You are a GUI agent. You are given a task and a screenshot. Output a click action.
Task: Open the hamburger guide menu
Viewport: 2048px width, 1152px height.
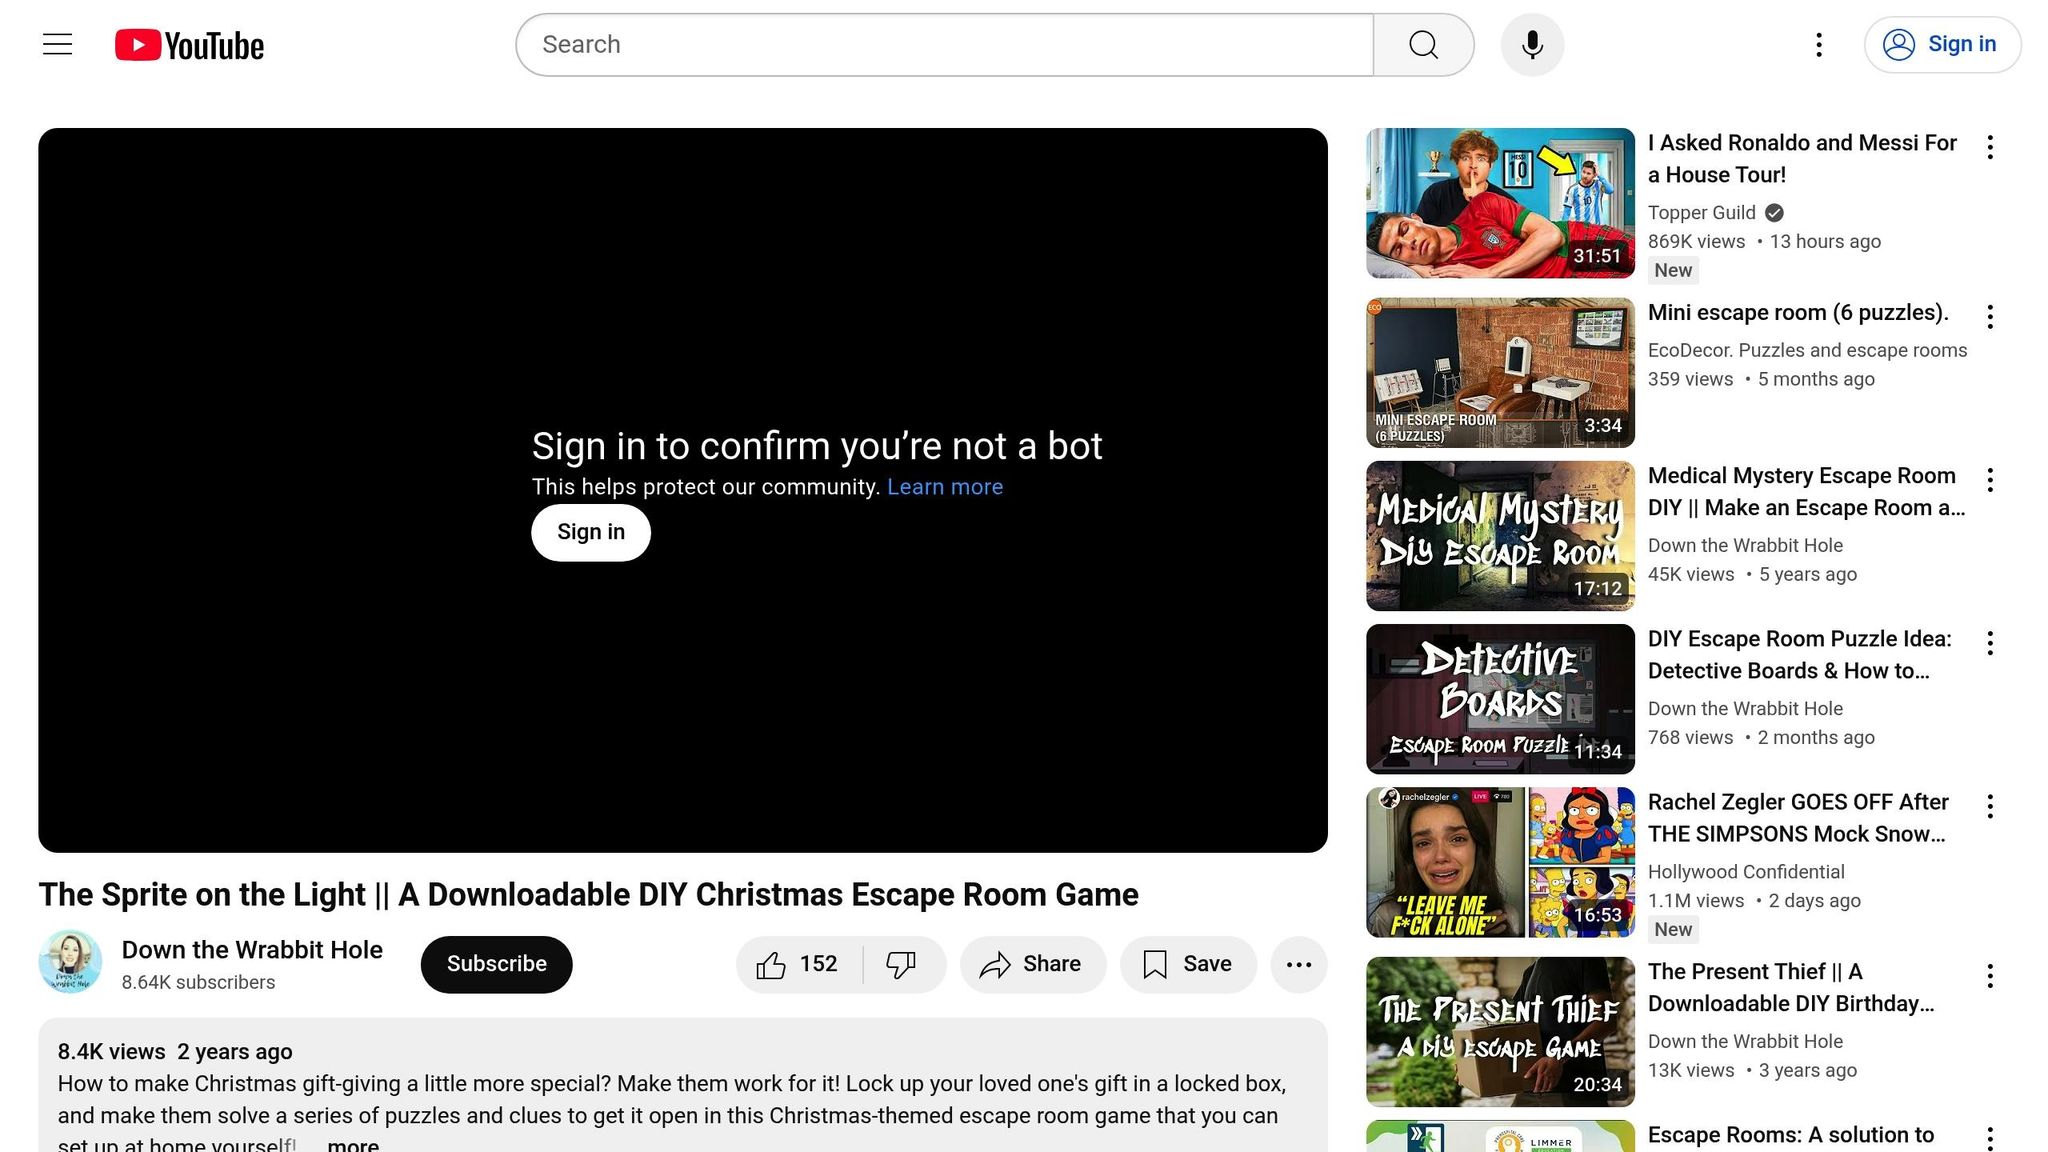[57, 45]
